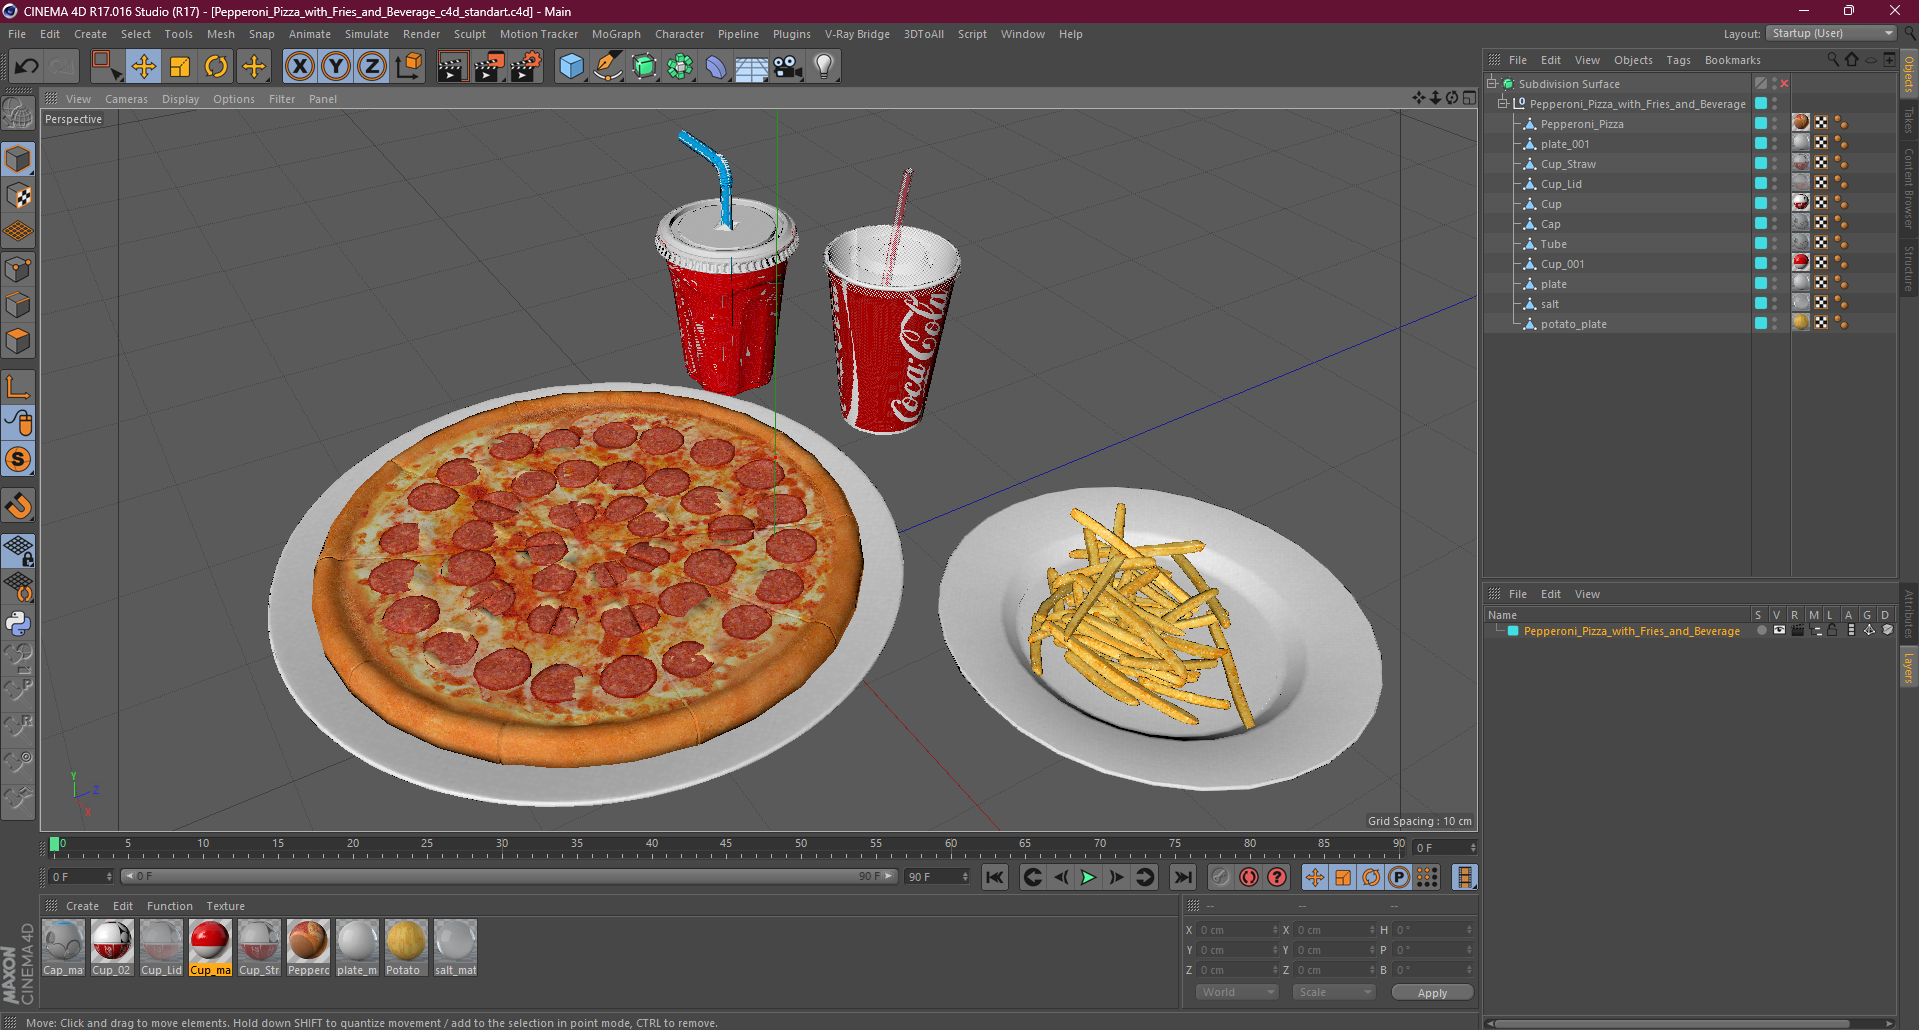Click the Record Active Objects red button

(1249, 877)
